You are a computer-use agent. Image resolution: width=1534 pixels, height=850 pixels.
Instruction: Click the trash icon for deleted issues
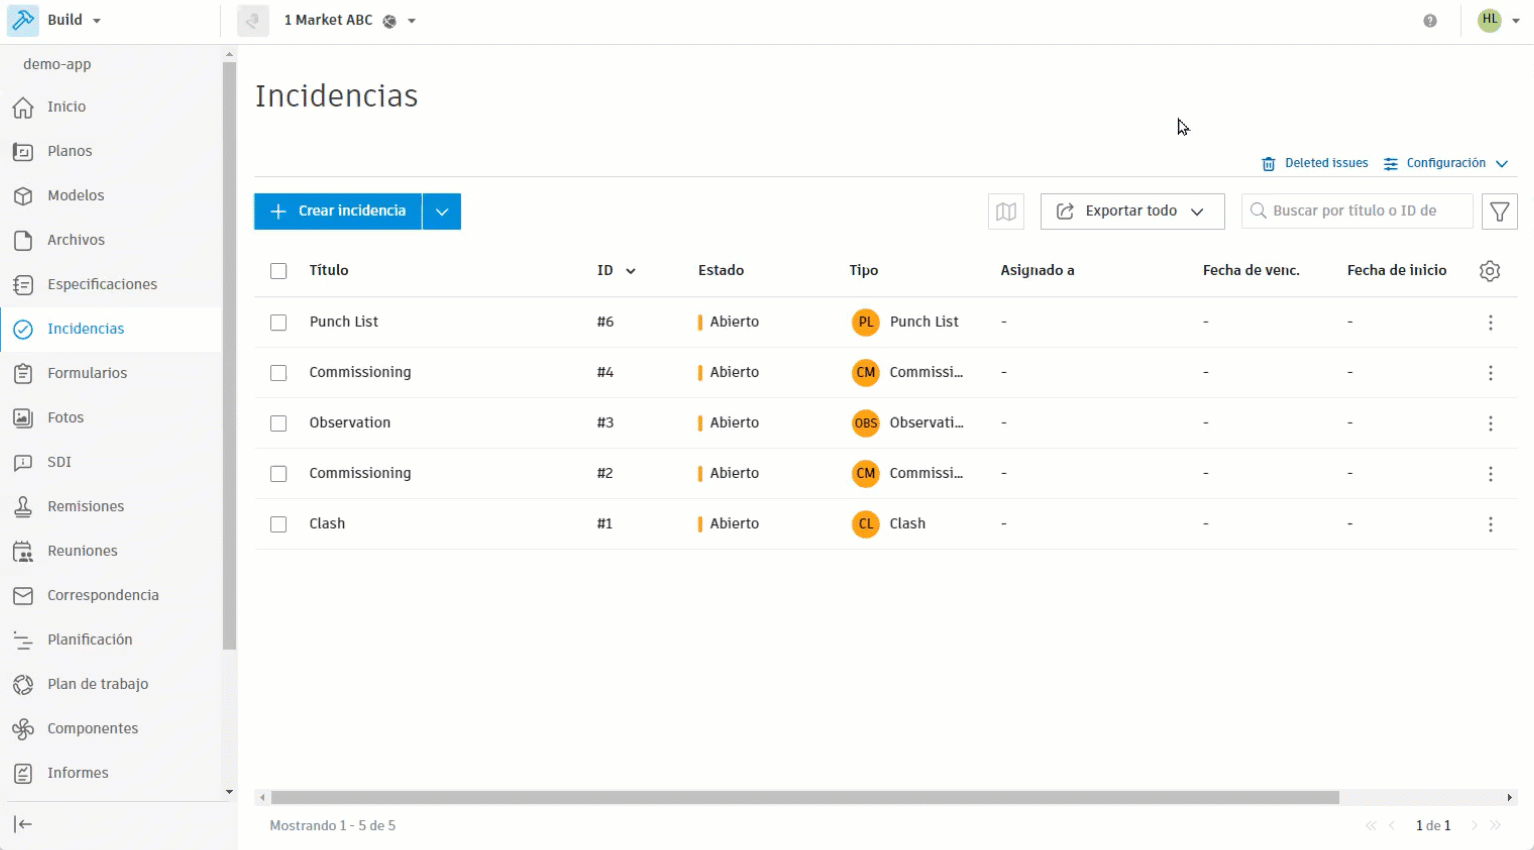pos(1268,164)
